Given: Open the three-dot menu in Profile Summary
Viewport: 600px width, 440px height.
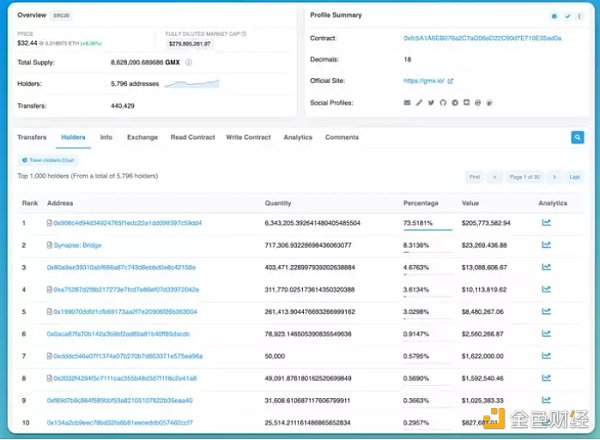Looking at the screenshot, I should point(580,16).
